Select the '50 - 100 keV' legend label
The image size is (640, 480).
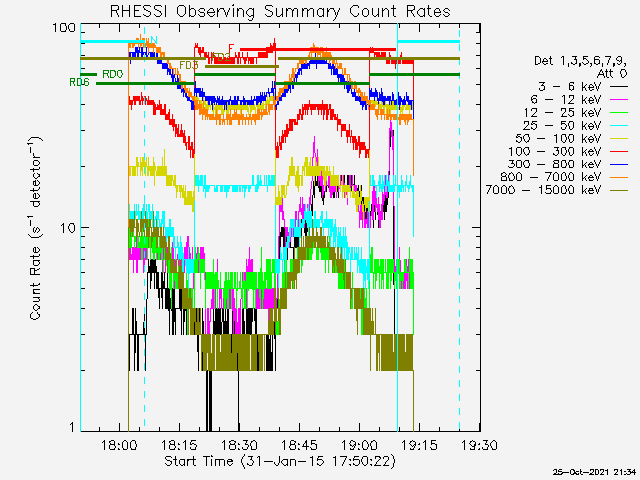click(558, 138)
